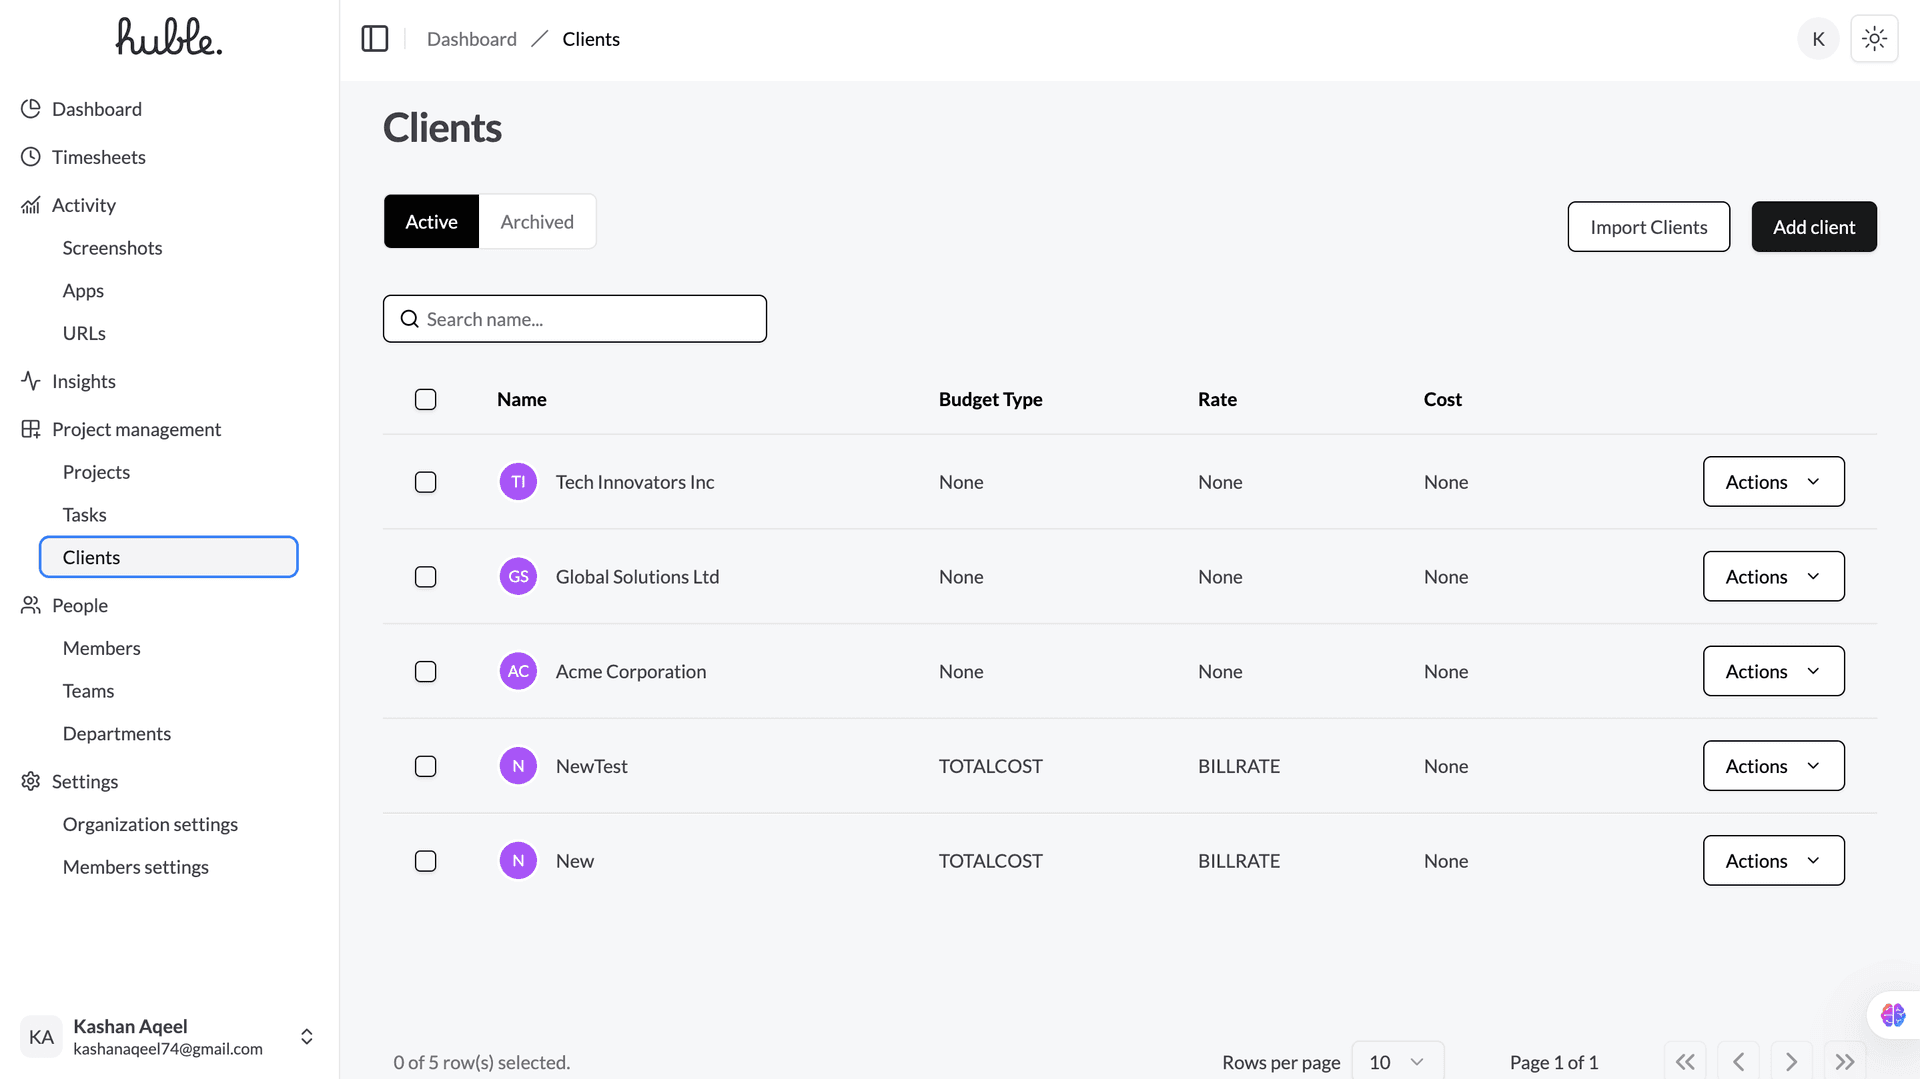Click the Project management grid icon
Viewport: 1920px width, 1079px height.
pyautogui.click(x=31, y=429)
